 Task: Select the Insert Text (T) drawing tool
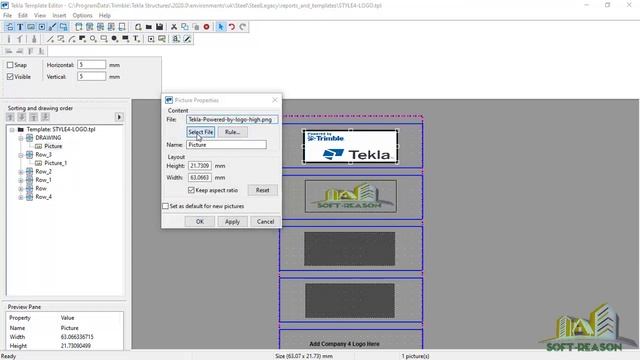[x=136, y=39]
